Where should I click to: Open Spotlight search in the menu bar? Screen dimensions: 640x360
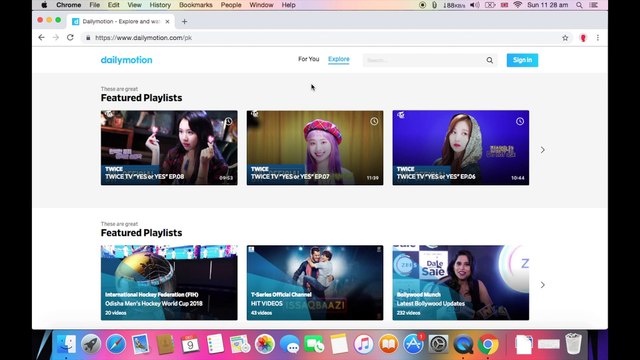pos(579,5)
